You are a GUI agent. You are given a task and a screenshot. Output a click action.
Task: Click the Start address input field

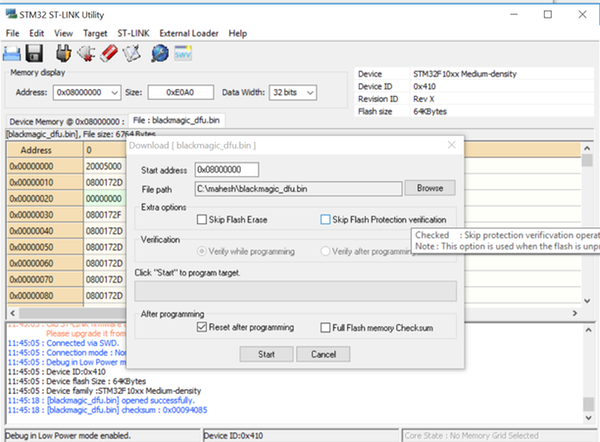tap(227, 170)
